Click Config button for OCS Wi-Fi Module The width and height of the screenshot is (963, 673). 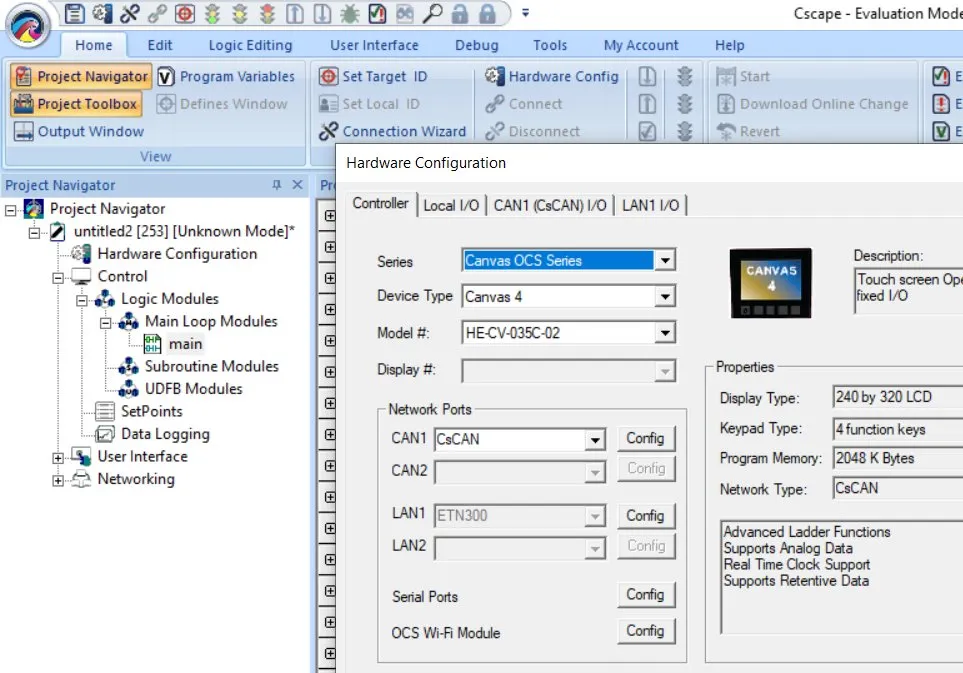(x=645, y=630)
